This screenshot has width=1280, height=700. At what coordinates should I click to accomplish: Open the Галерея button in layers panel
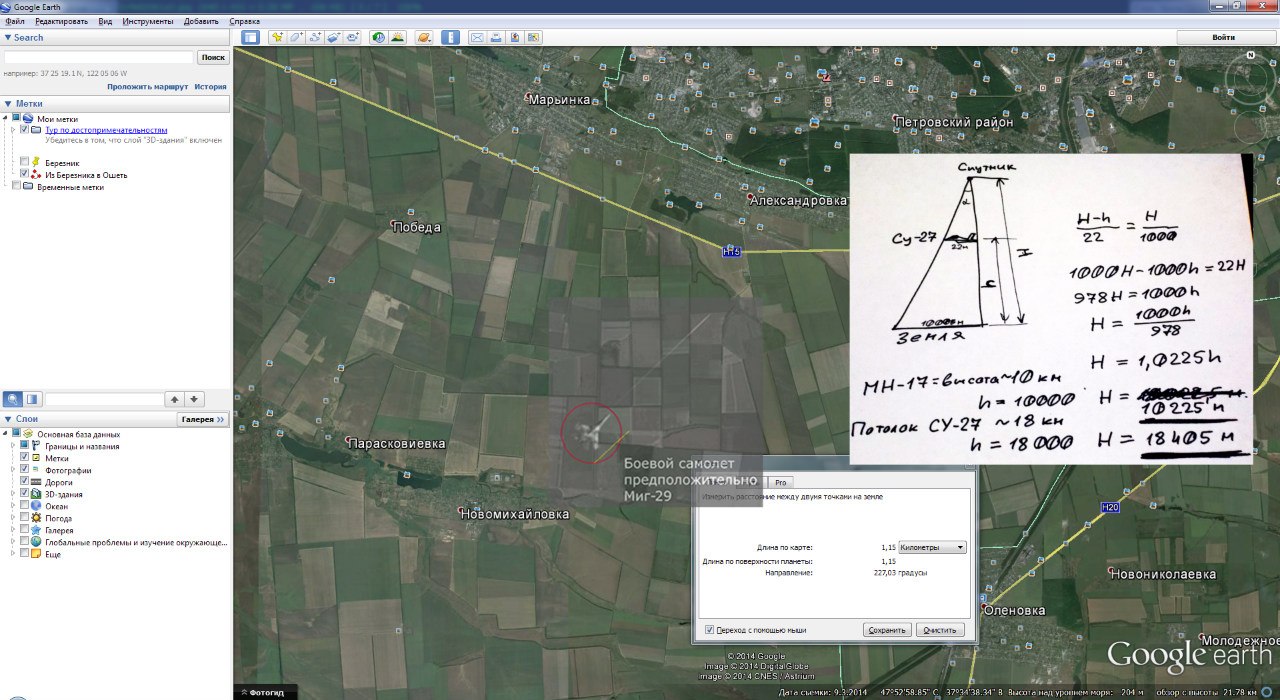(x=203, y=419)
